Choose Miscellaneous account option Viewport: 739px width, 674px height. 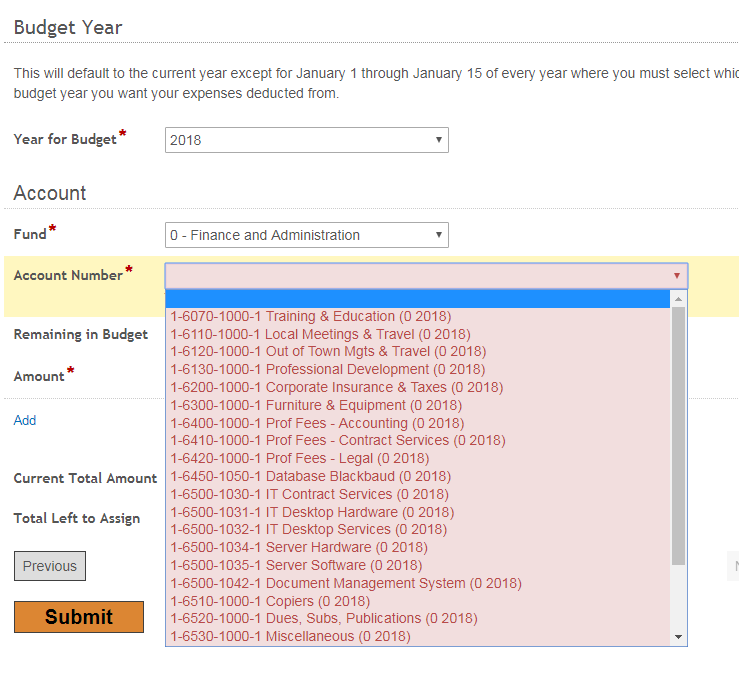click(418, 636)
